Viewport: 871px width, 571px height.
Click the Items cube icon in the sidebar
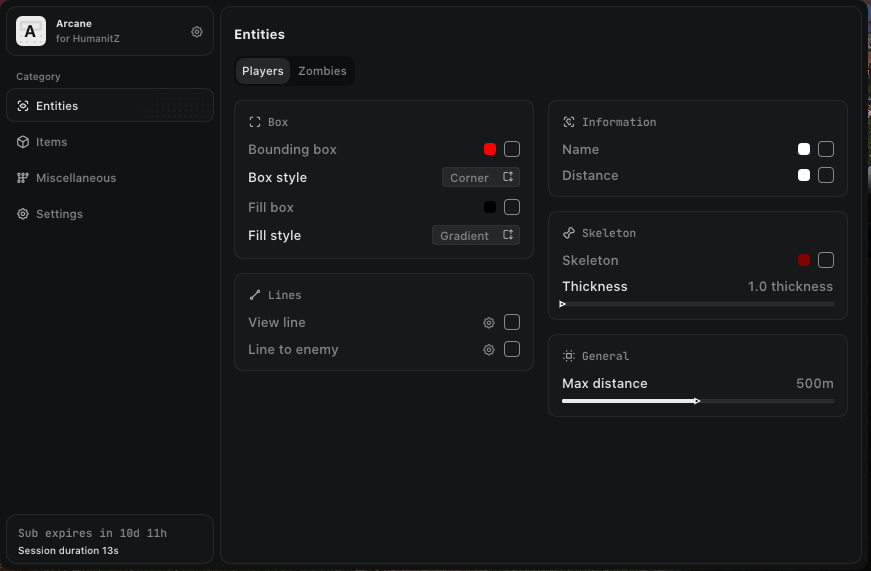[x=23, y=142]
